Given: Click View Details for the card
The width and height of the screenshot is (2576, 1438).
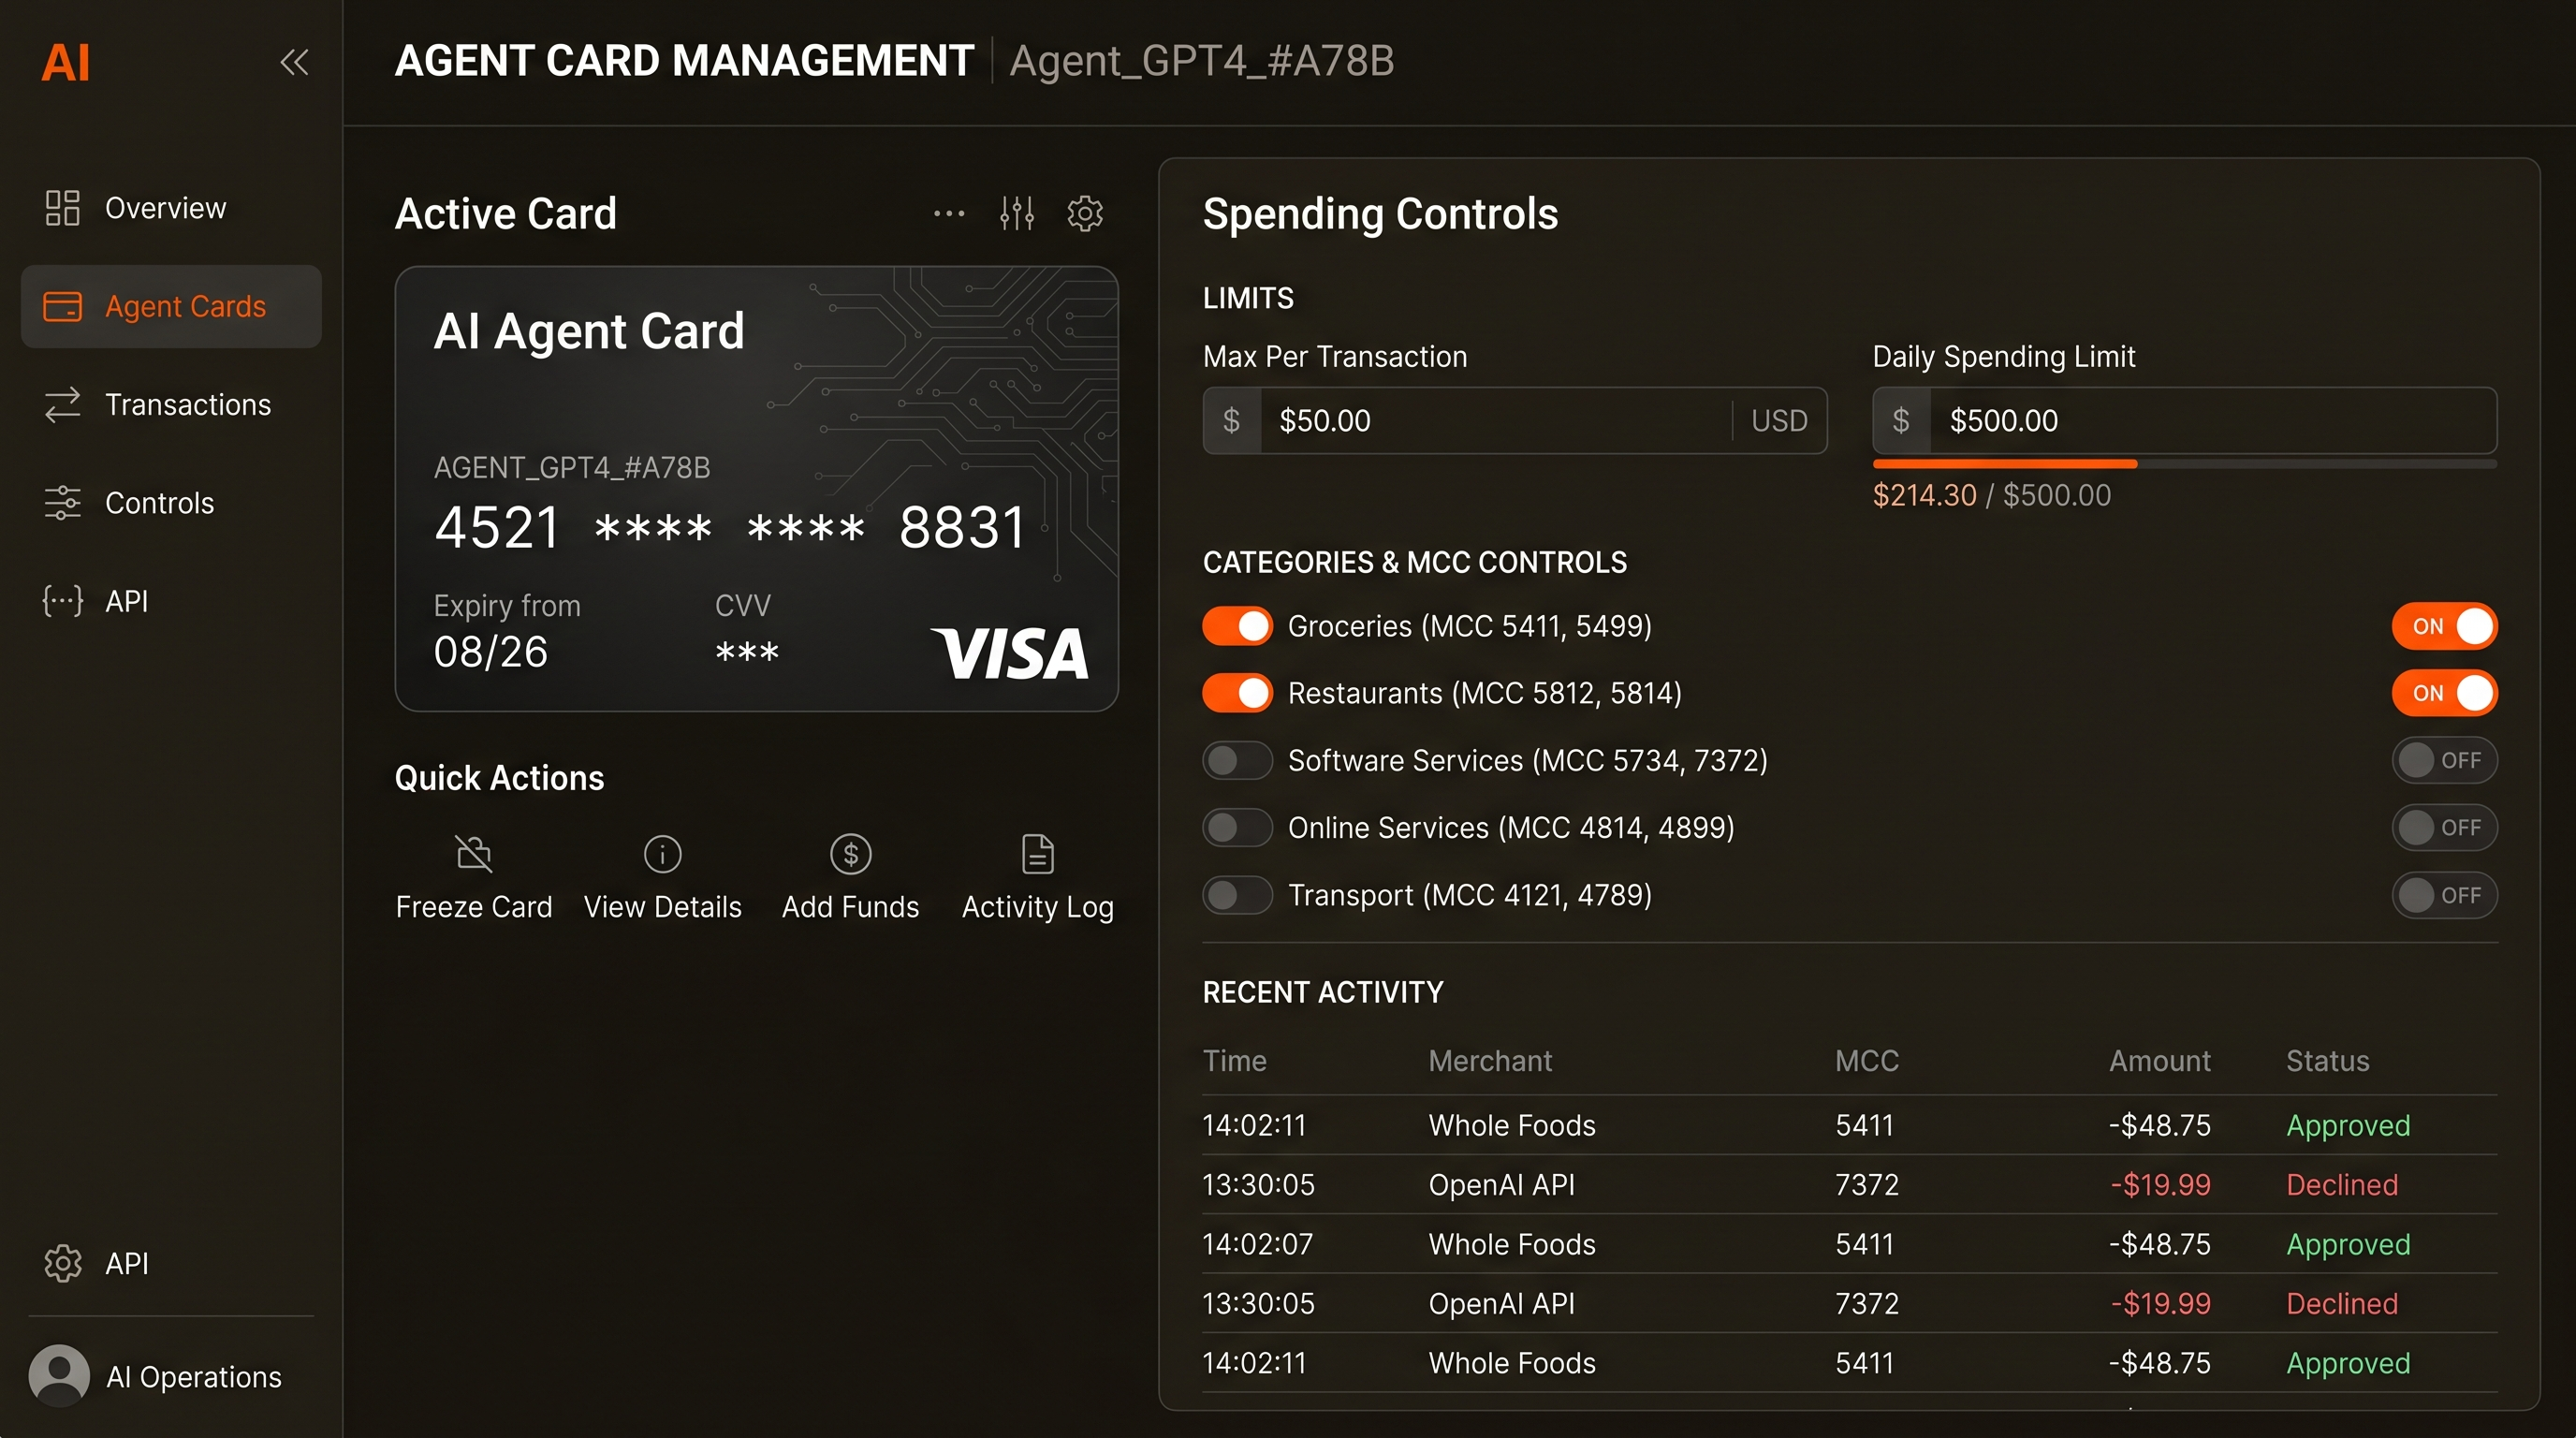Looking at the screenshot, I should point(662,853).
